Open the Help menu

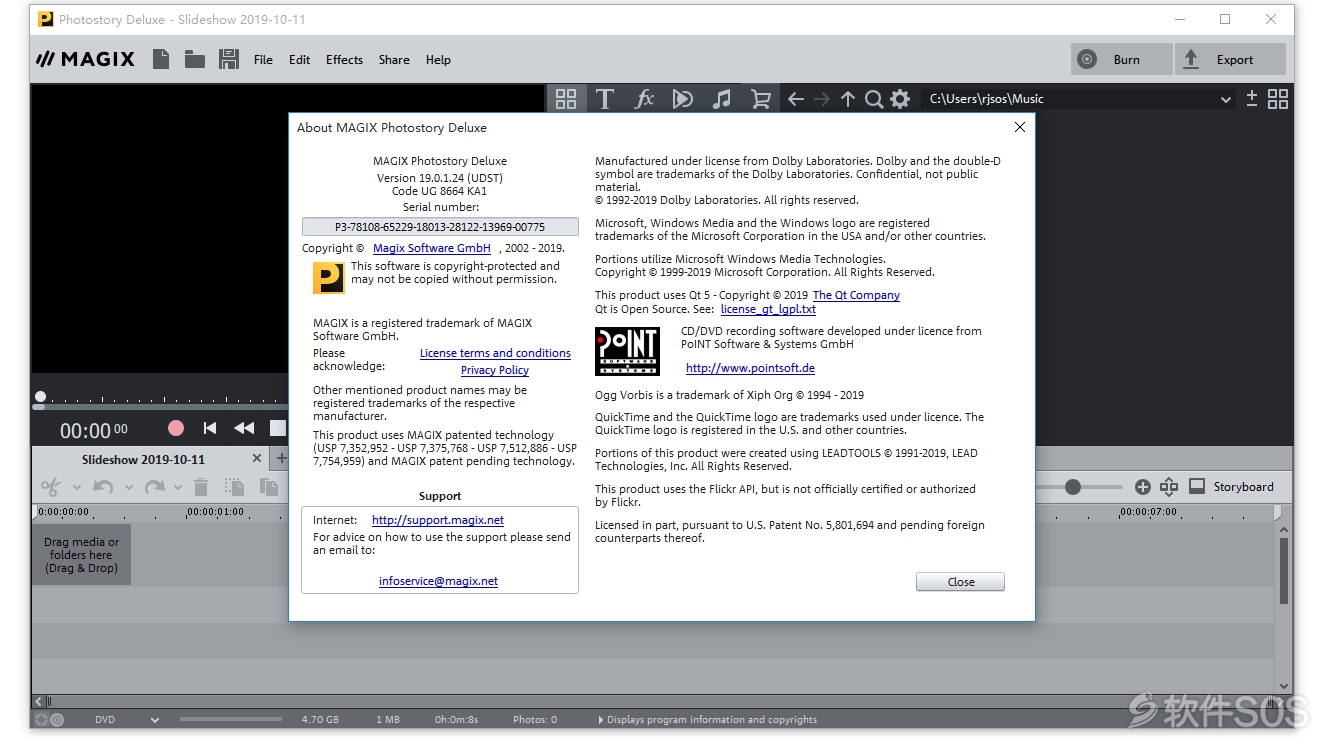coord(438,60)
